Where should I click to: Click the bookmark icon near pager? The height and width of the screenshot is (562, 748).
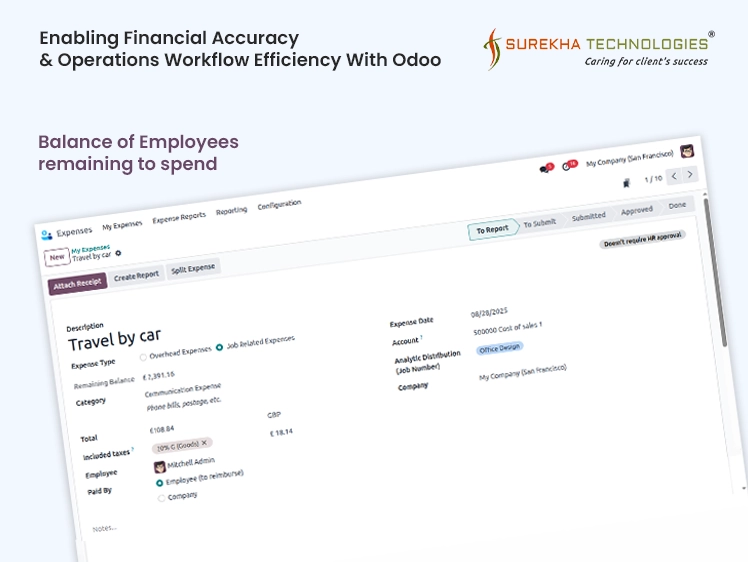pyautogui.click(x=626, y=183)
